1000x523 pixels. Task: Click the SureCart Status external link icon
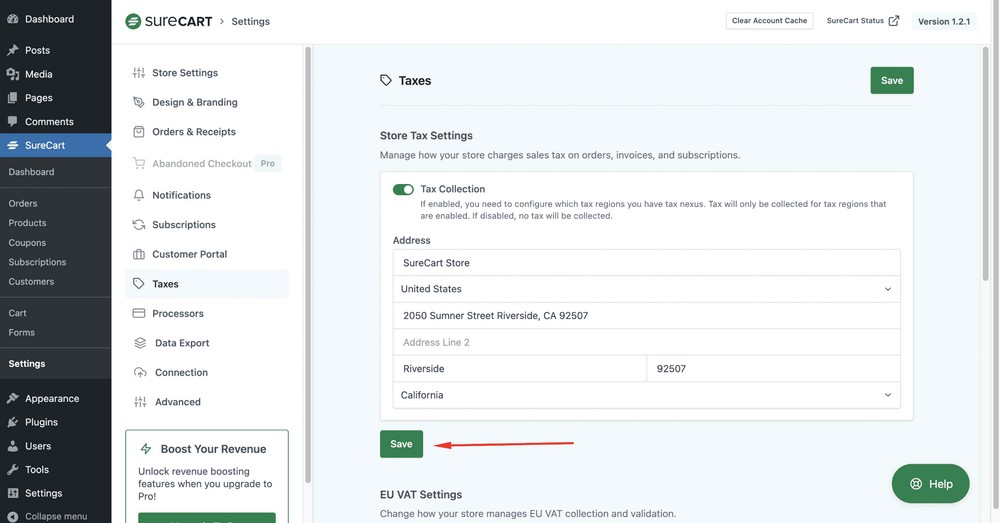(x=893, y=20)
